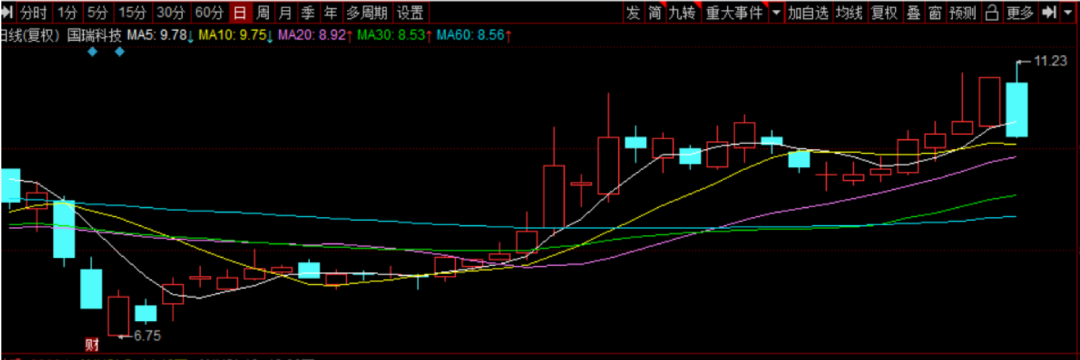Expand the dropdown arrow beside 重大事件
Screen dimensions: 1080x360
[776, 12]
